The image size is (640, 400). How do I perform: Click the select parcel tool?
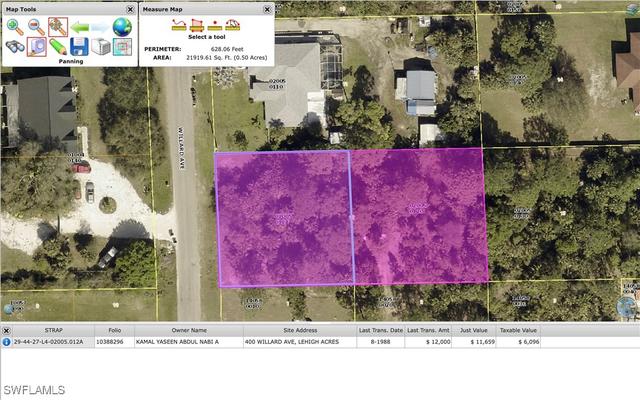[36, 46]
